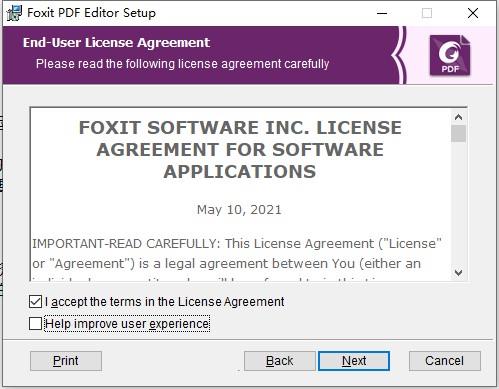Minimize the setup window
499x389 pixels.
click(382, 13)
